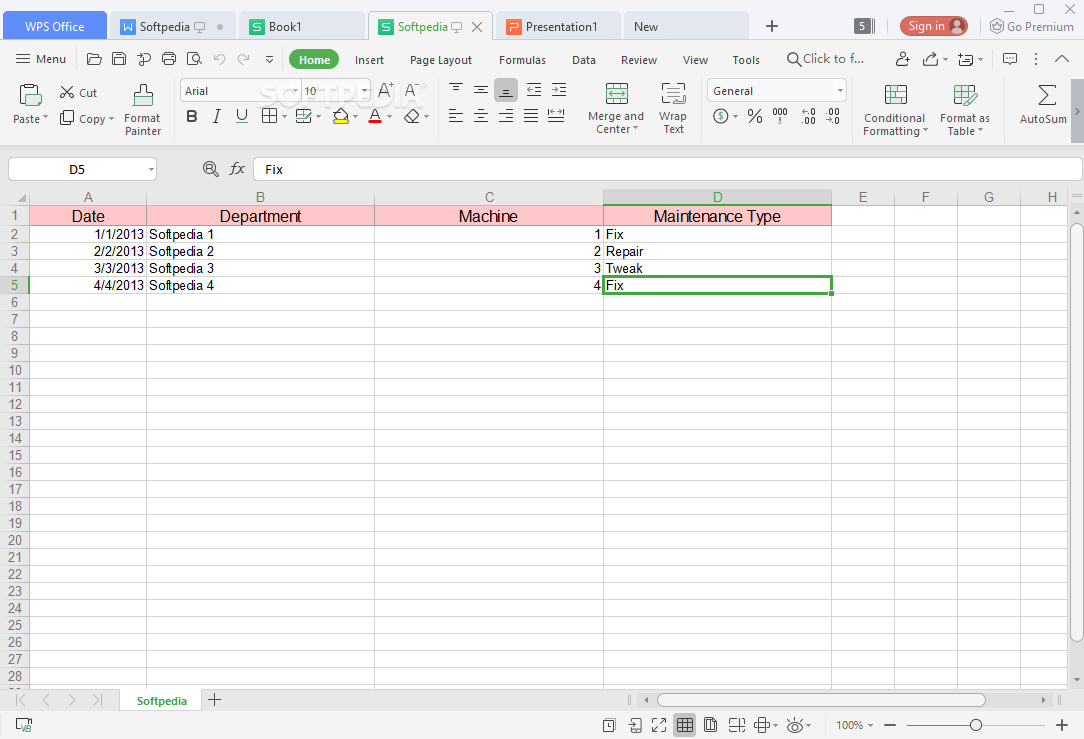Expand the number format General dropdown
The image size is (1084, 739).
pyautogui.click(x=840, y=91)
